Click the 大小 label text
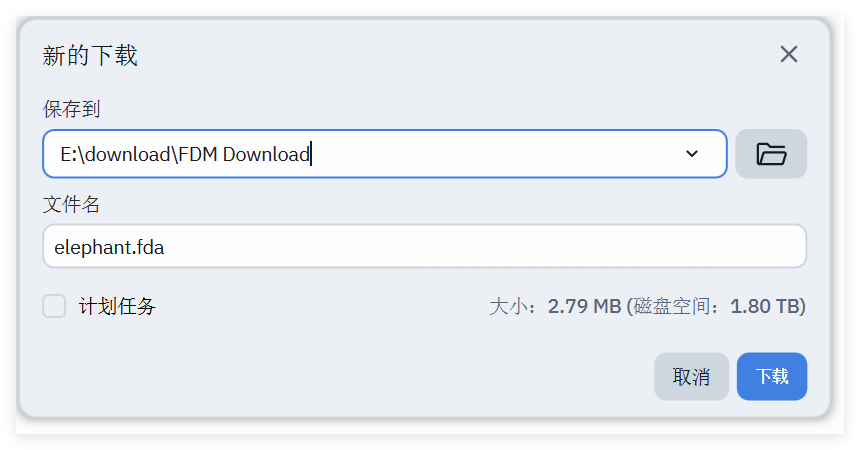The image size is (860, 450). click(511, 306)
